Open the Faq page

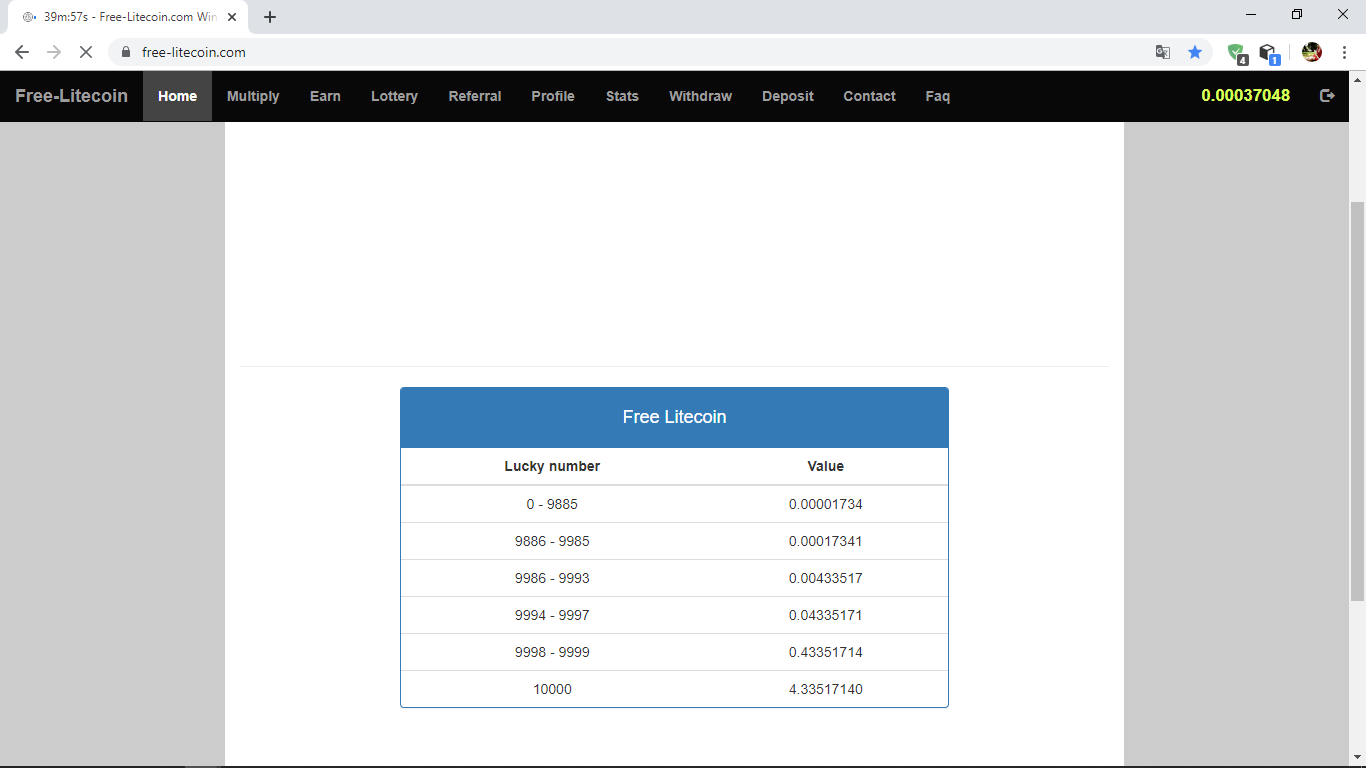pos(938,96)
